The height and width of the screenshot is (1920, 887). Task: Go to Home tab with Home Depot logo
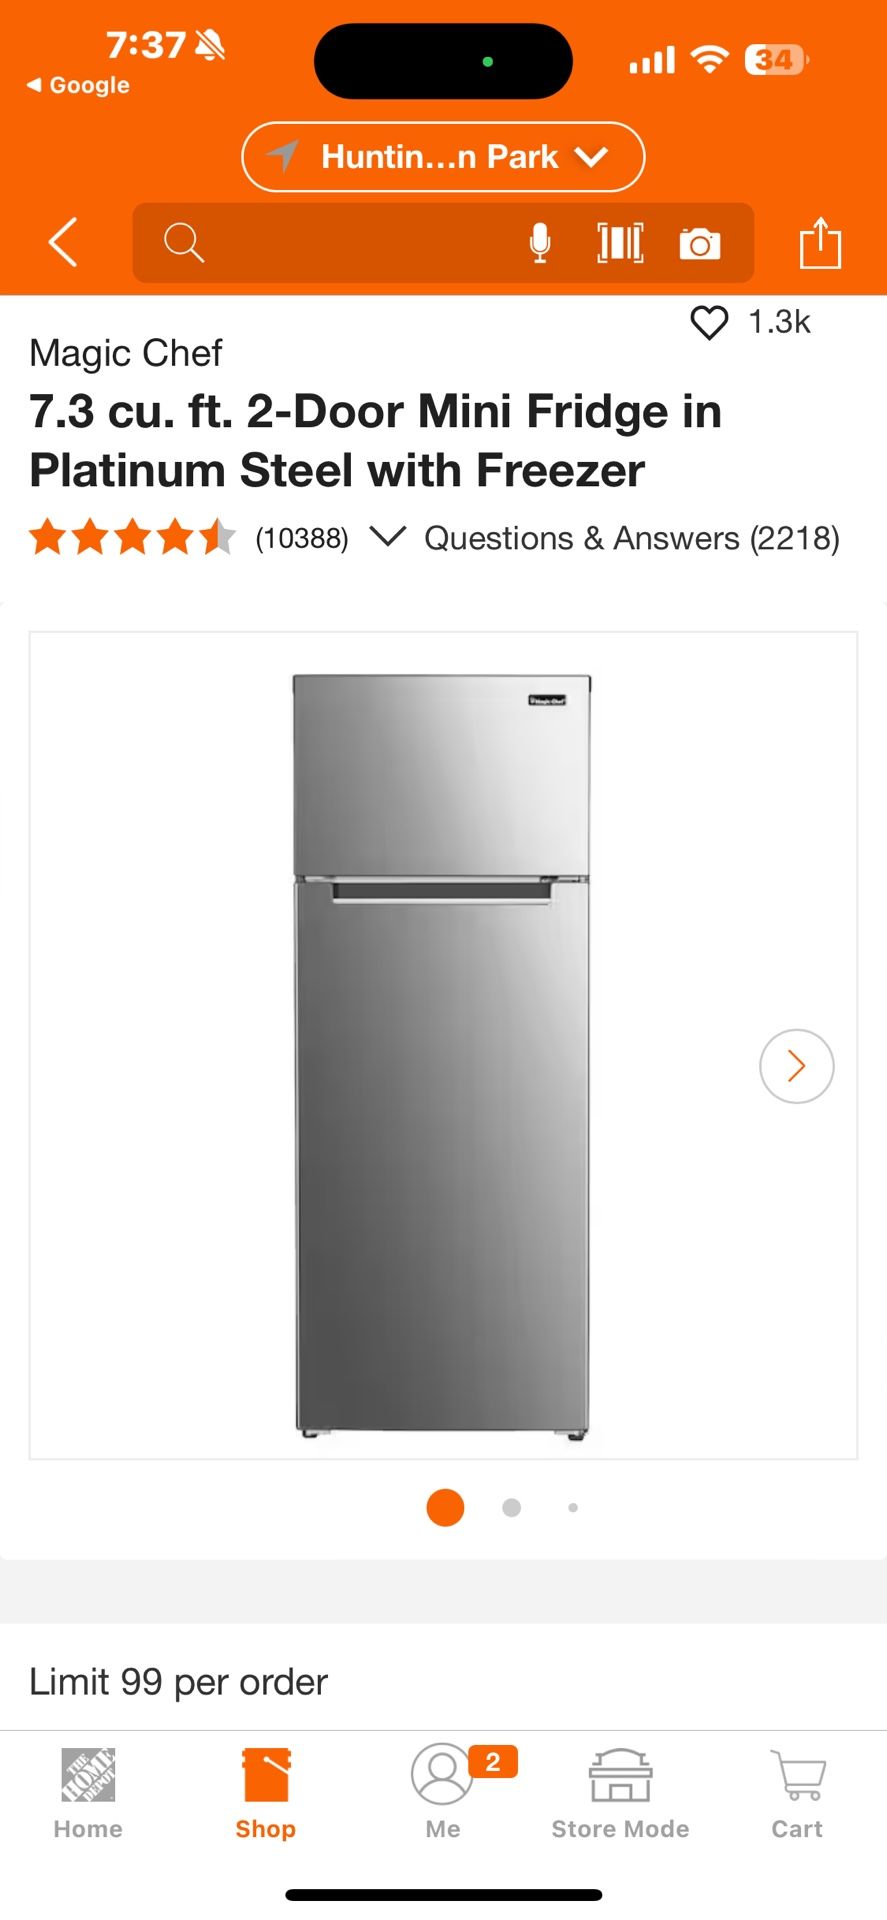point(88,1795)
